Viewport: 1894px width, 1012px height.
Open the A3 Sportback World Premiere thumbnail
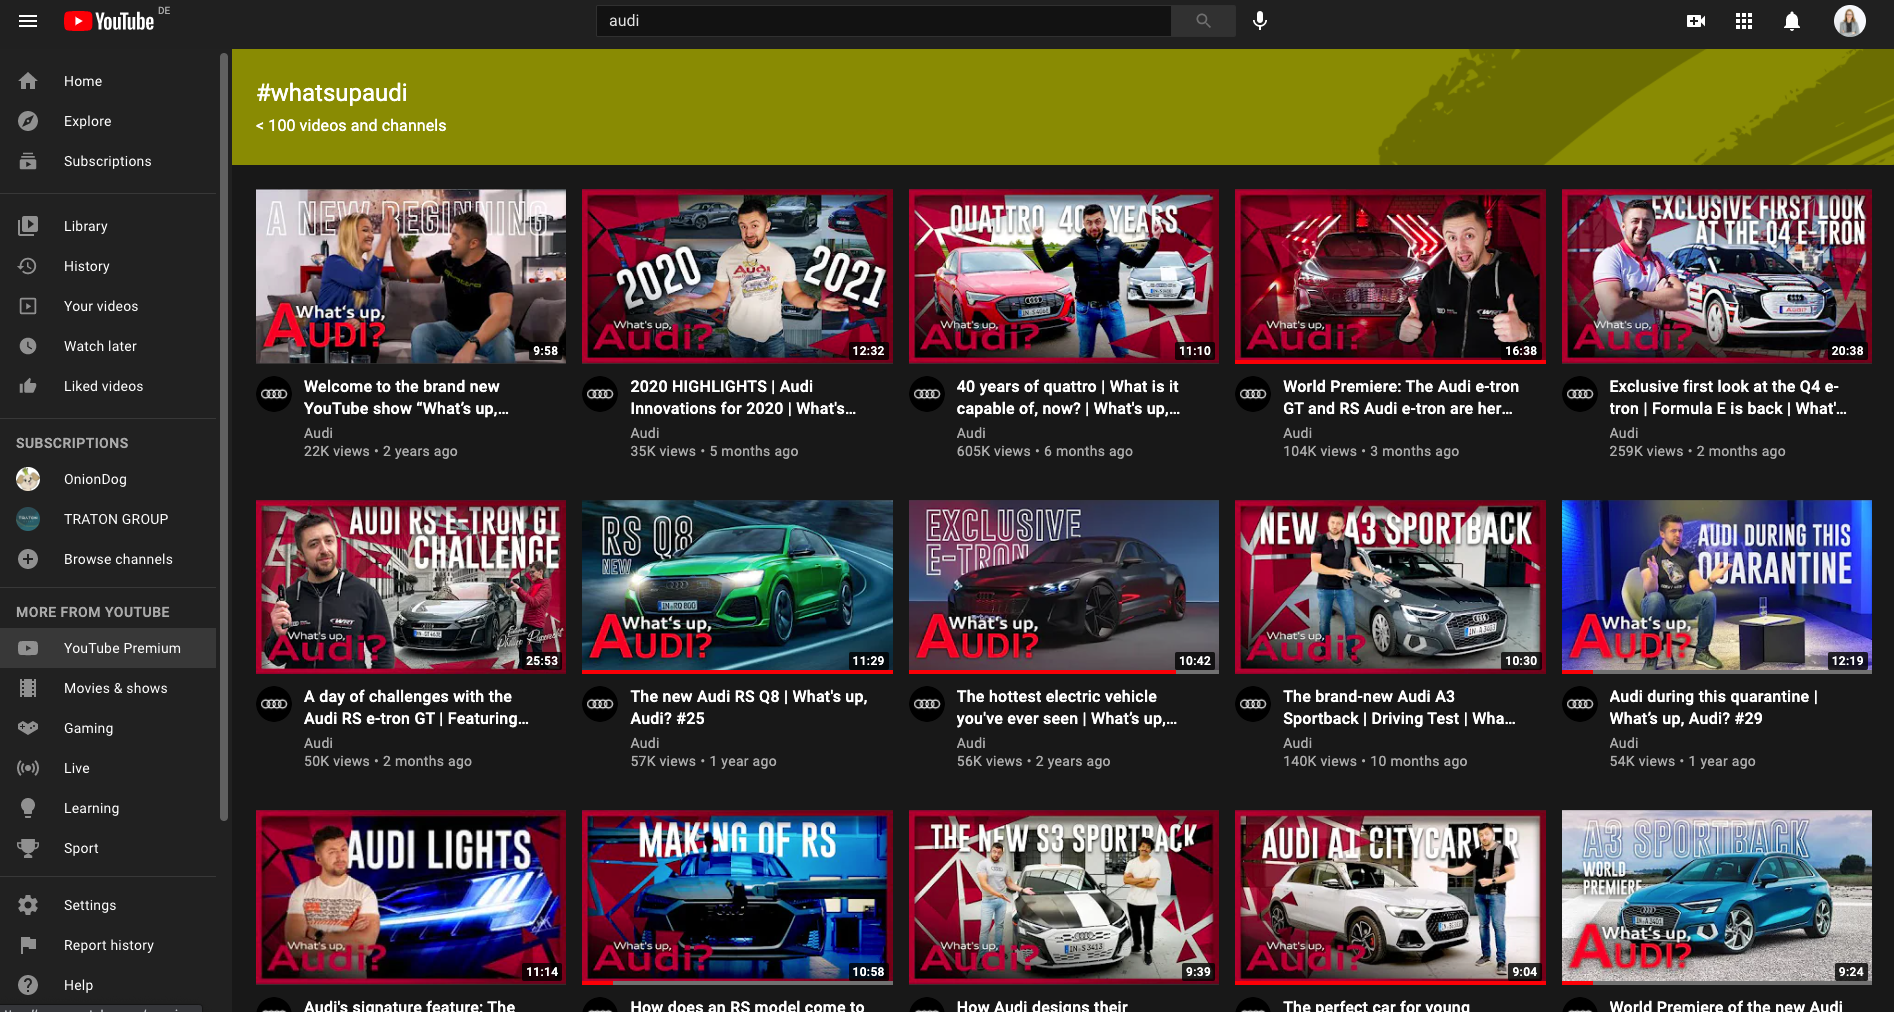click(1717, 897)
